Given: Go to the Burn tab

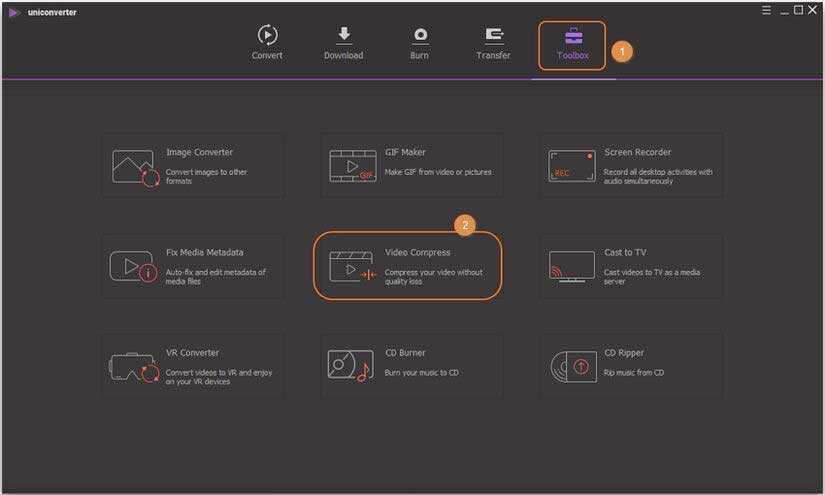Looking at the screenshot, I should click(x=419, y=43).
